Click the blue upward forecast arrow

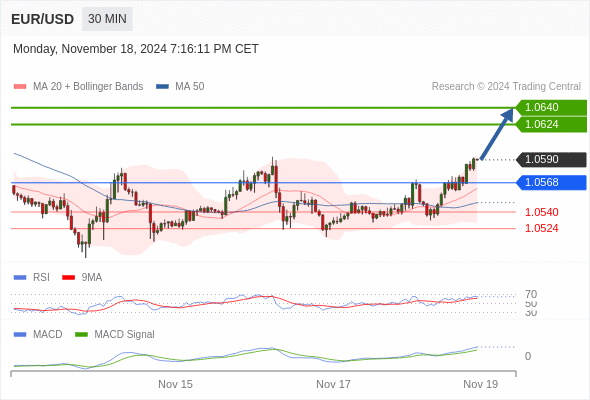497,134
